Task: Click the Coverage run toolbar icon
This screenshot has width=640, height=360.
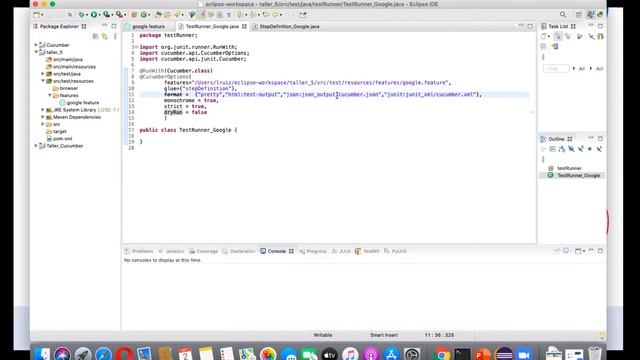Action: tap(107, 15)
